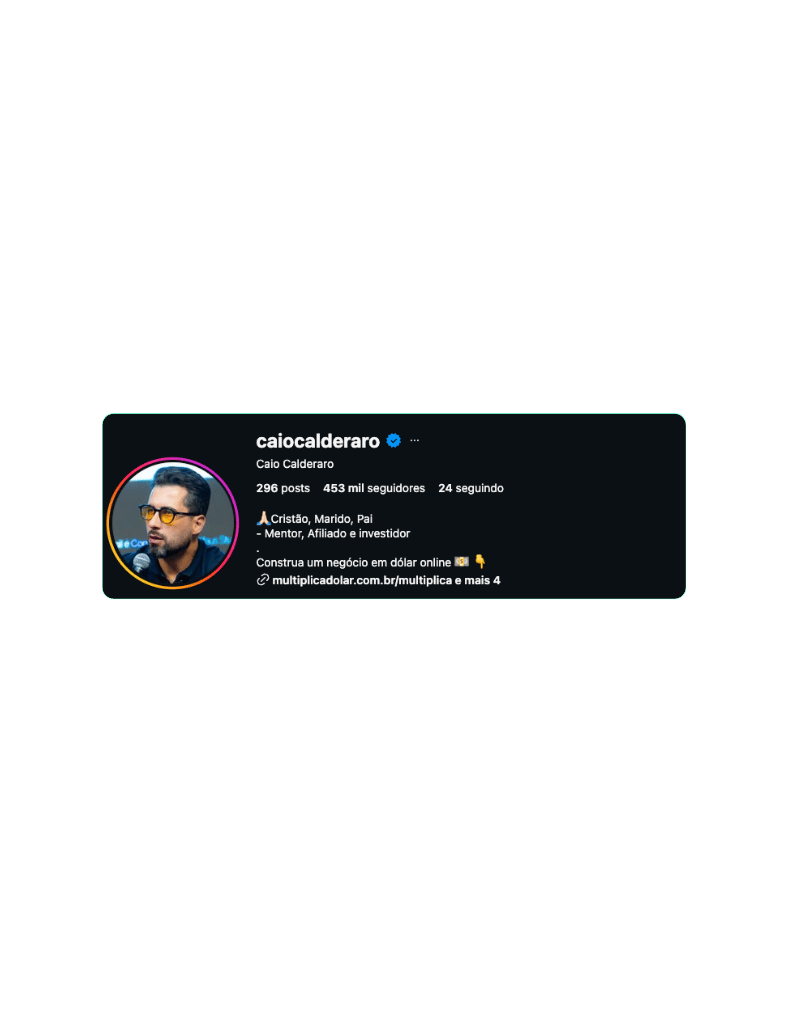Image resolution: width=810 pixels, height=1013 pixels.
Task: Click the orange-tinted glasses in the photo
Action: tap(167, 514)
